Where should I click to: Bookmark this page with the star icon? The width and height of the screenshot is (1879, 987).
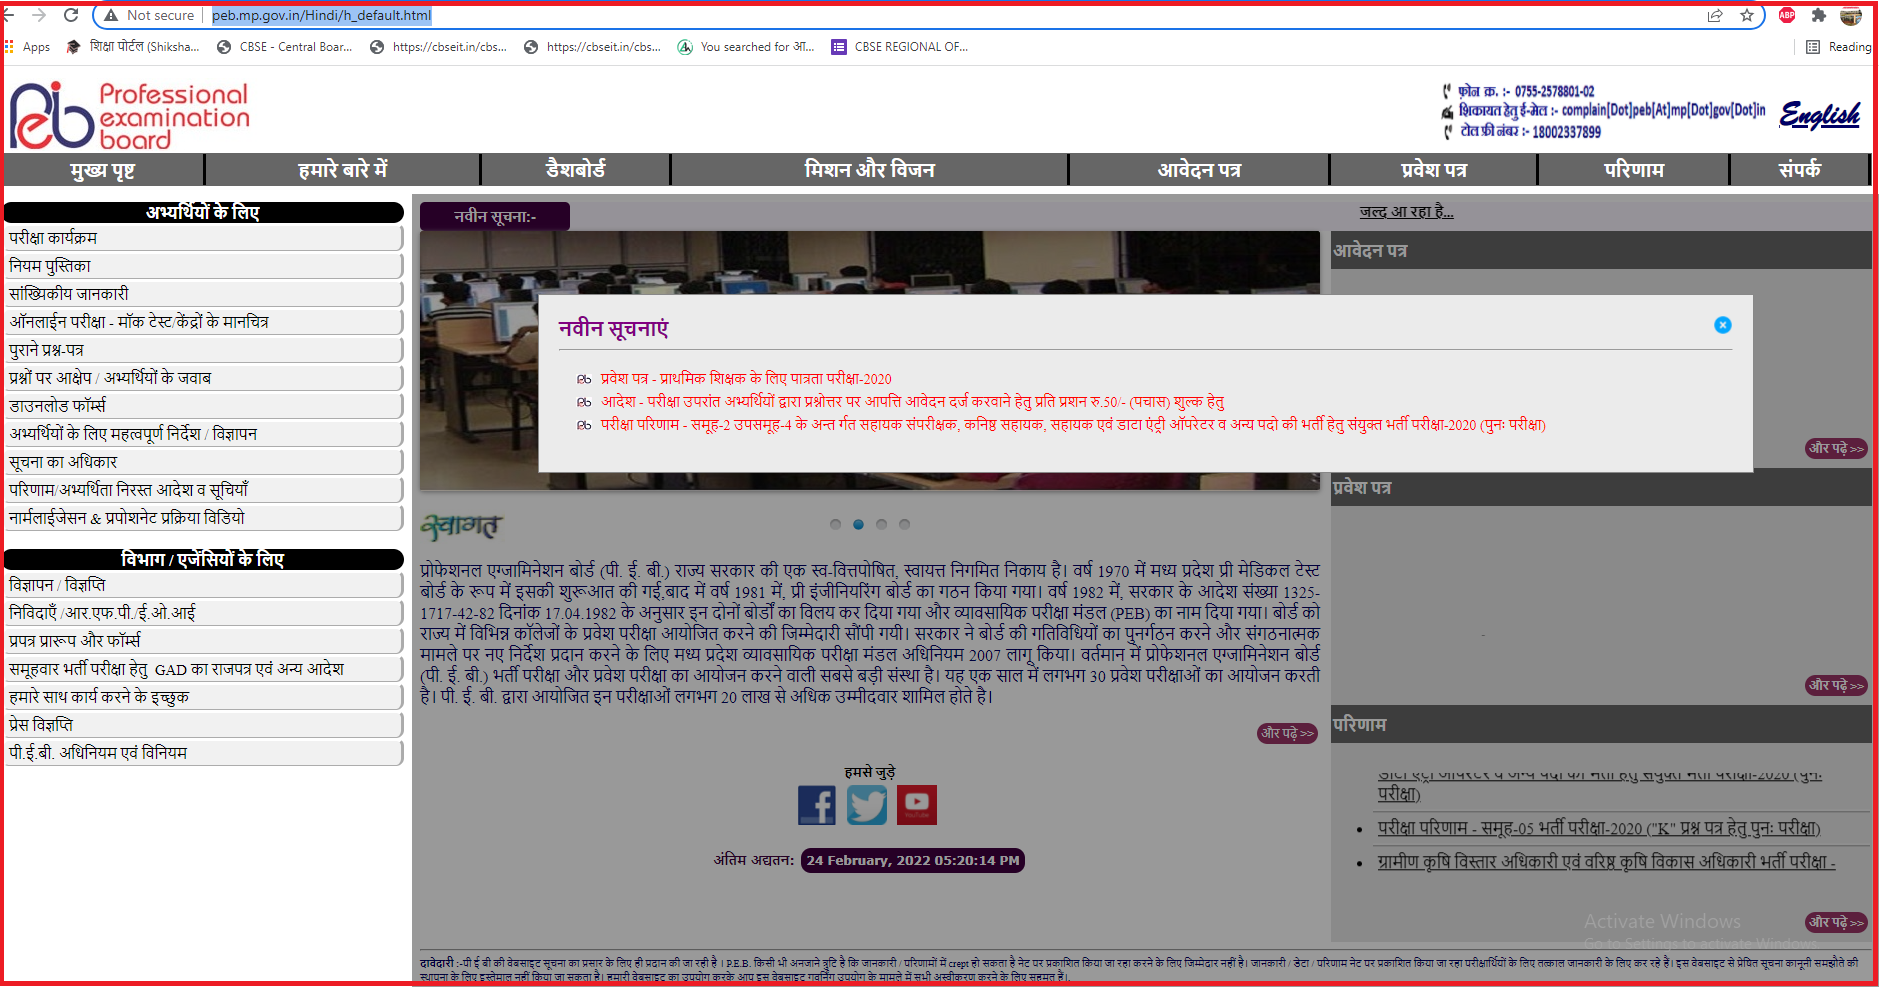pyautogui.click(x=1747, y=15)
